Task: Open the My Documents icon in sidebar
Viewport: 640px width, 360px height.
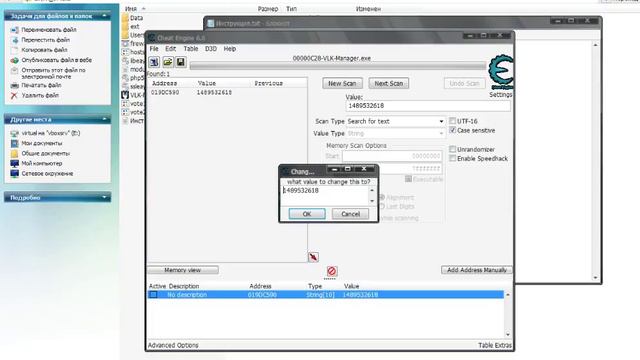Action: (14, 143)
